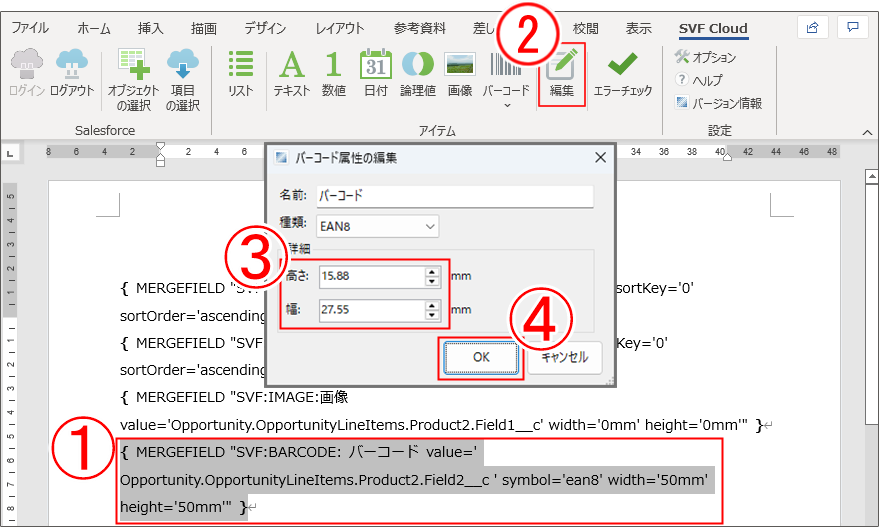Decrease 幅 with down arrow

(432, 315)
